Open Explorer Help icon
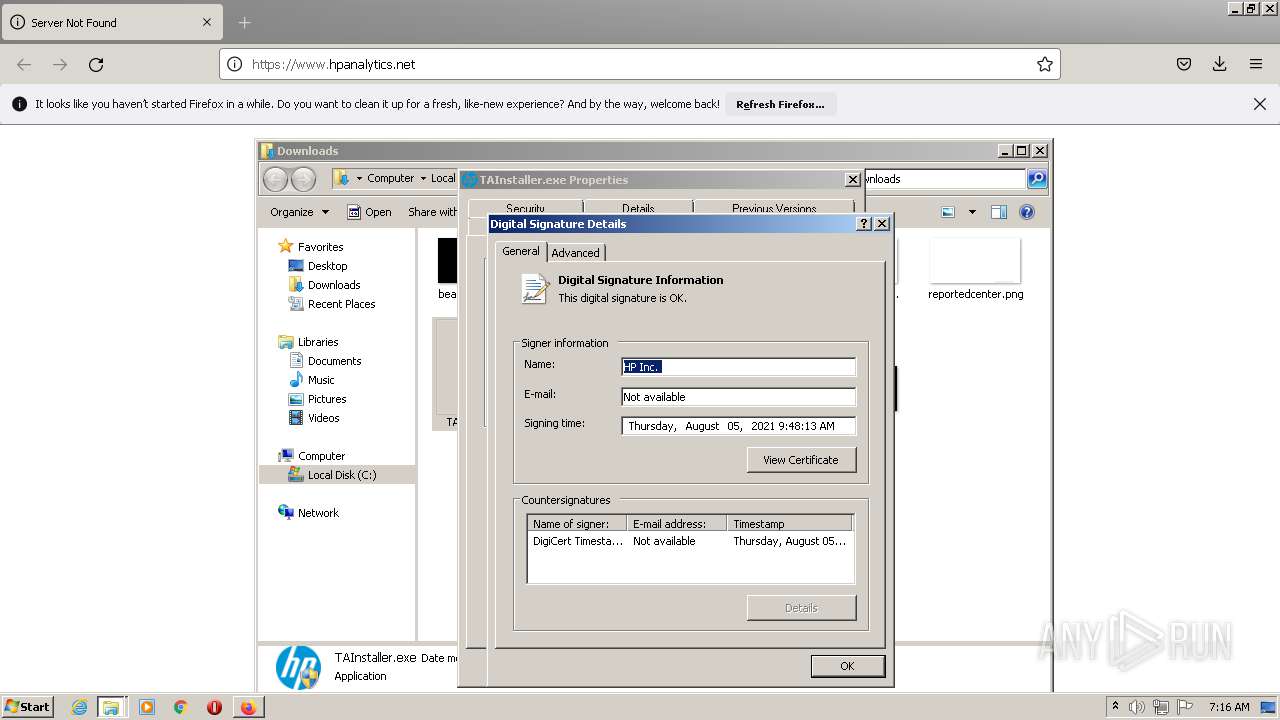Image resolution: width=1280 pixels, height=720 pixels. click(1026, 212)
